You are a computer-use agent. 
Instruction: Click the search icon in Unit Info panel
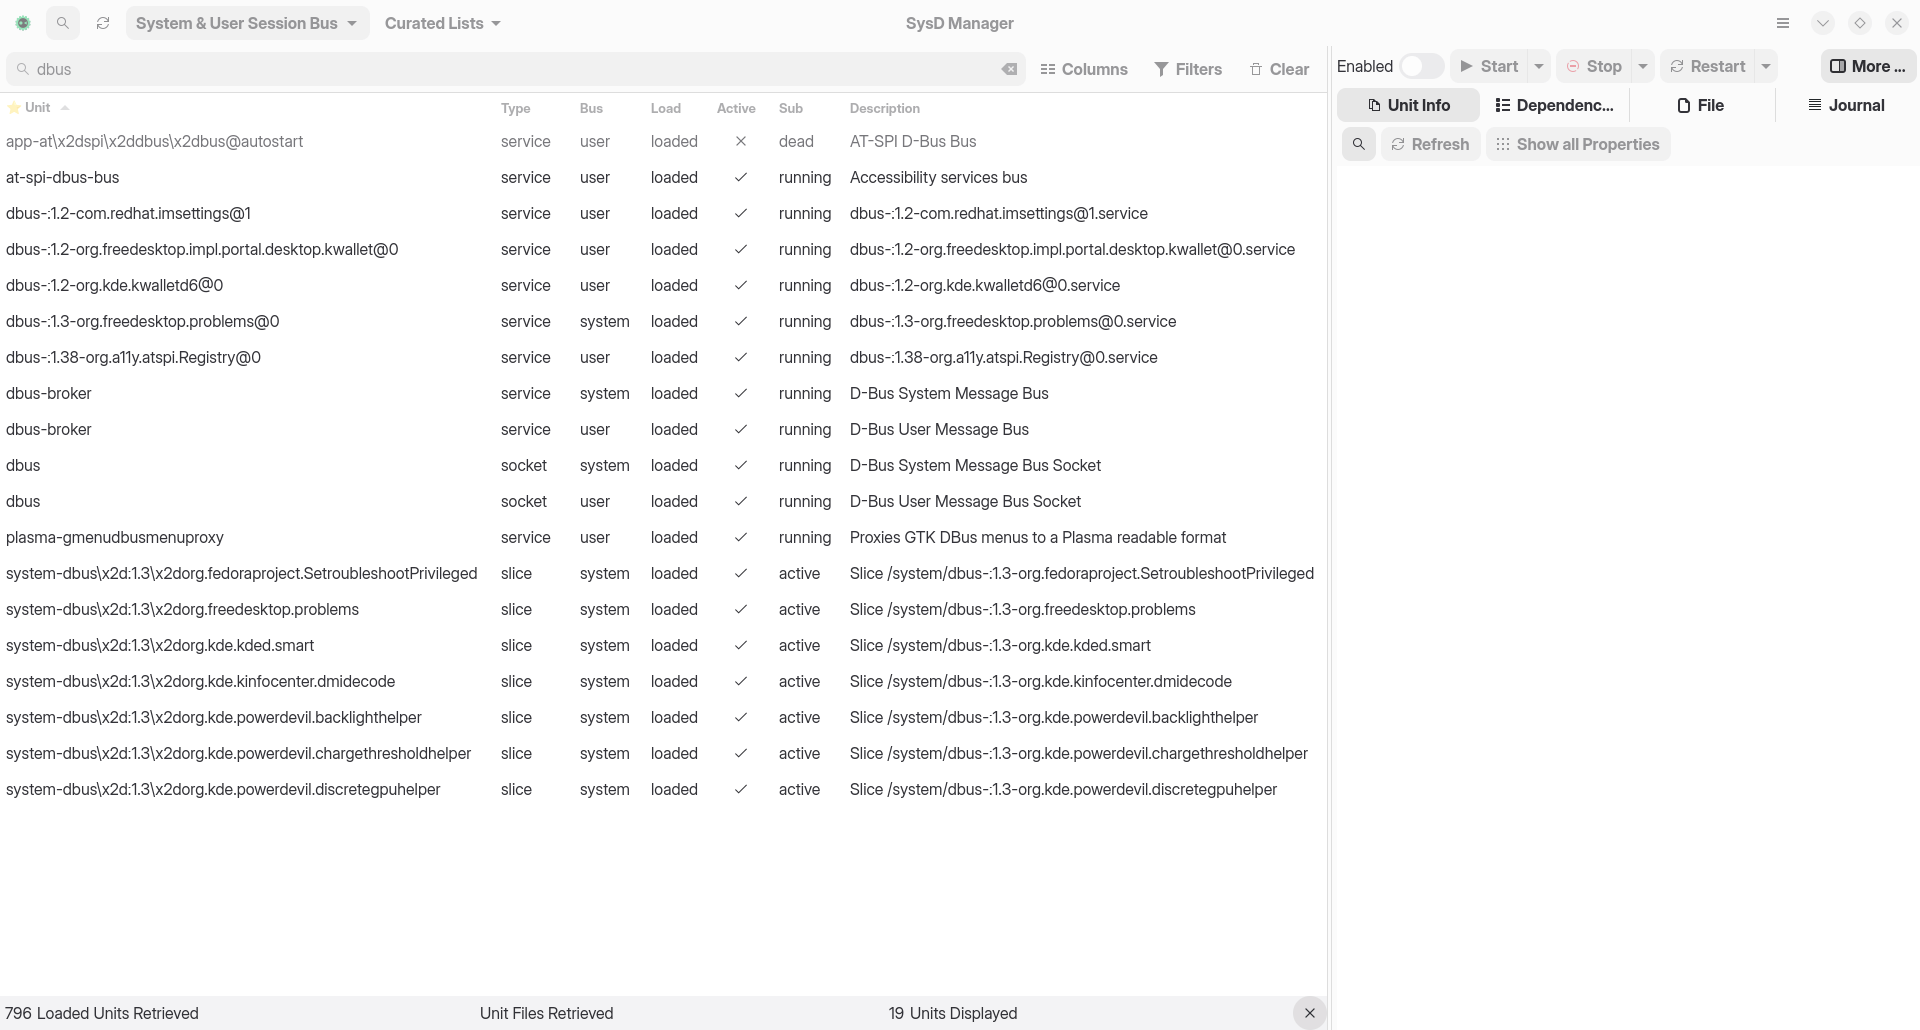[x=1358, y=144]
